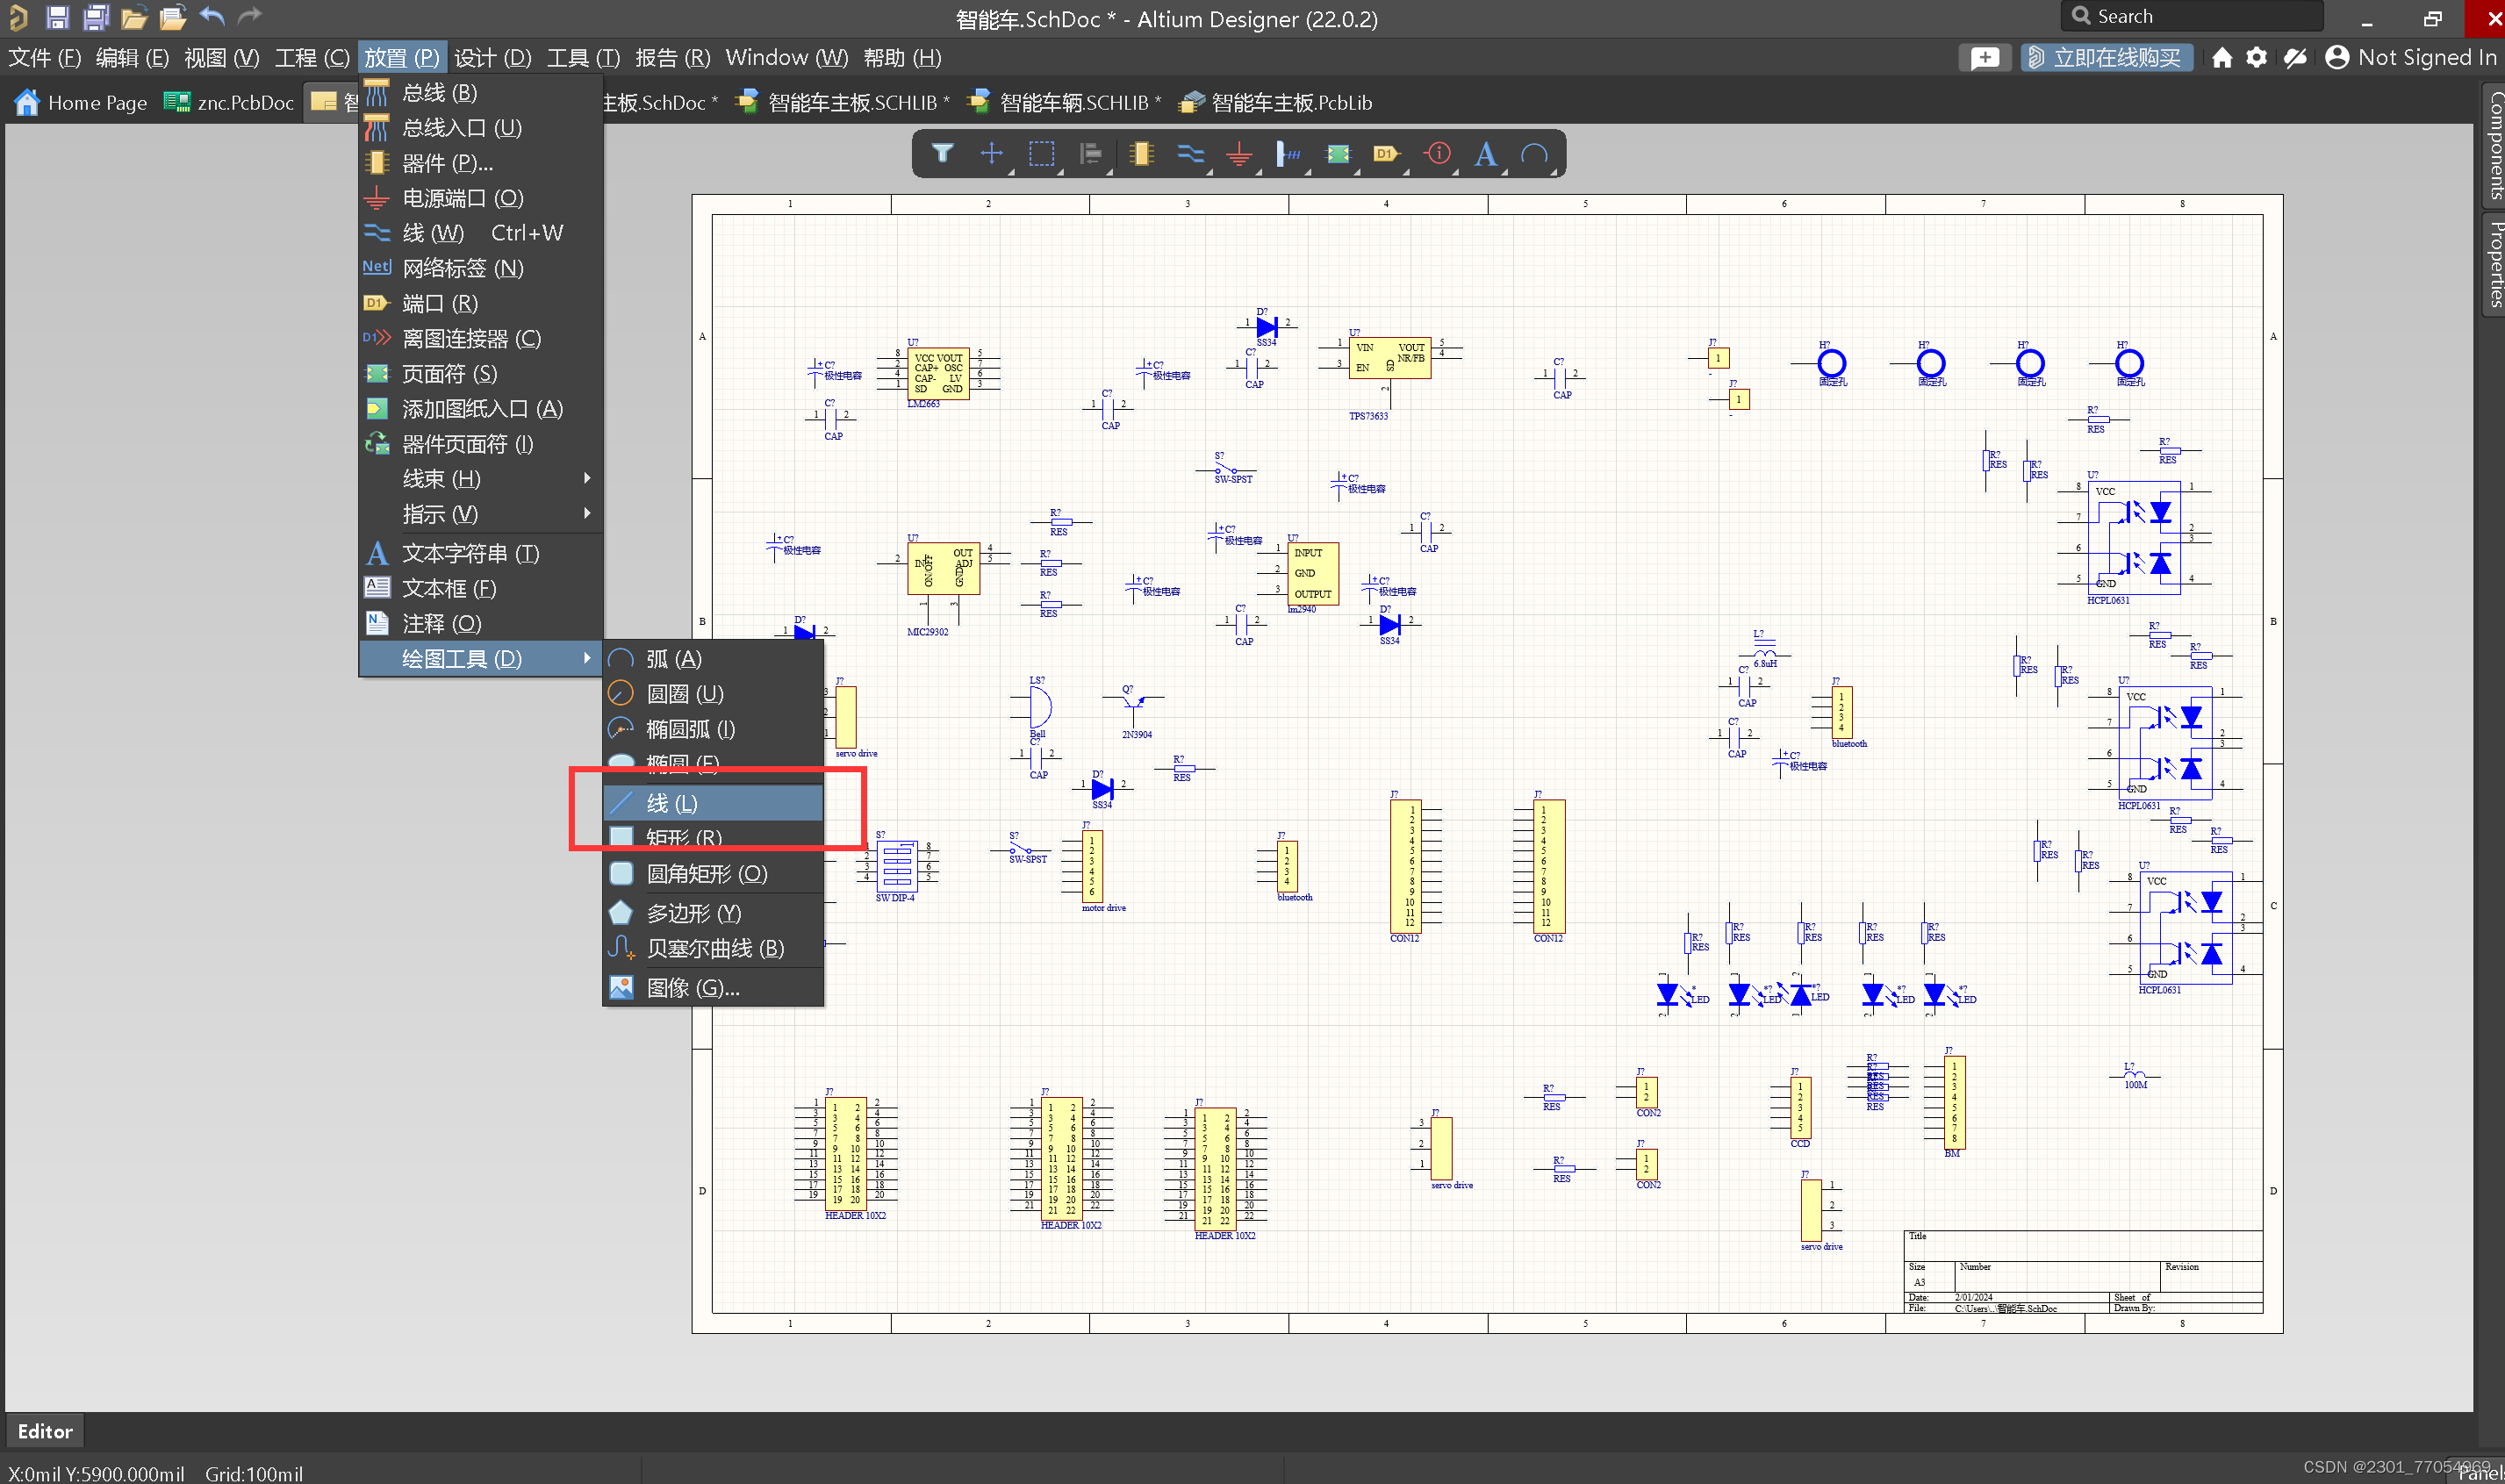Click the selection filter funnel icon

point(942,153)
